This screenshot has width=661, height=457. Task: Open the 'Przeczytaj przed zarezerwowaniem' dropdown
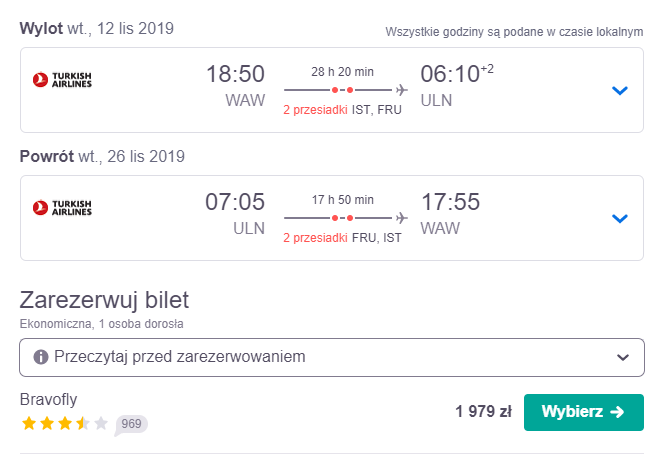[x=332, y=357]
